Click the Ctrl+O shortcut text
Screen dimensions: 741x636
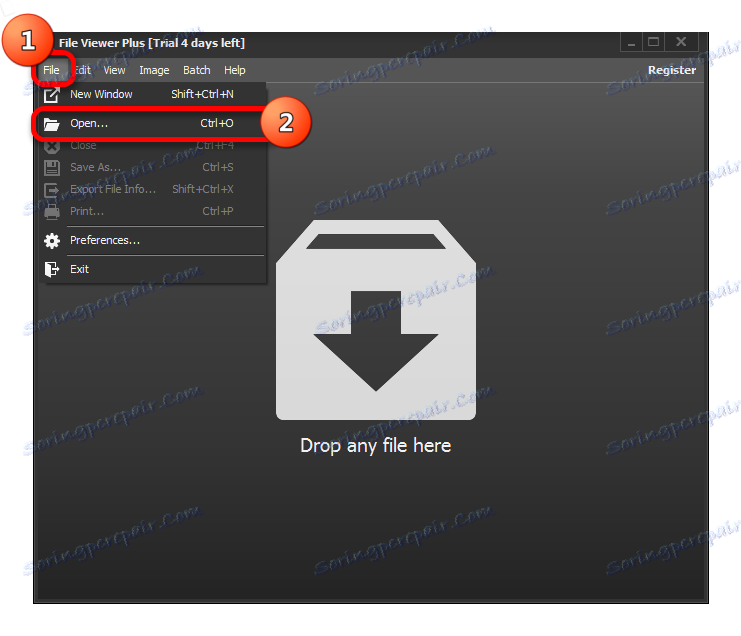tap(217, 123)
